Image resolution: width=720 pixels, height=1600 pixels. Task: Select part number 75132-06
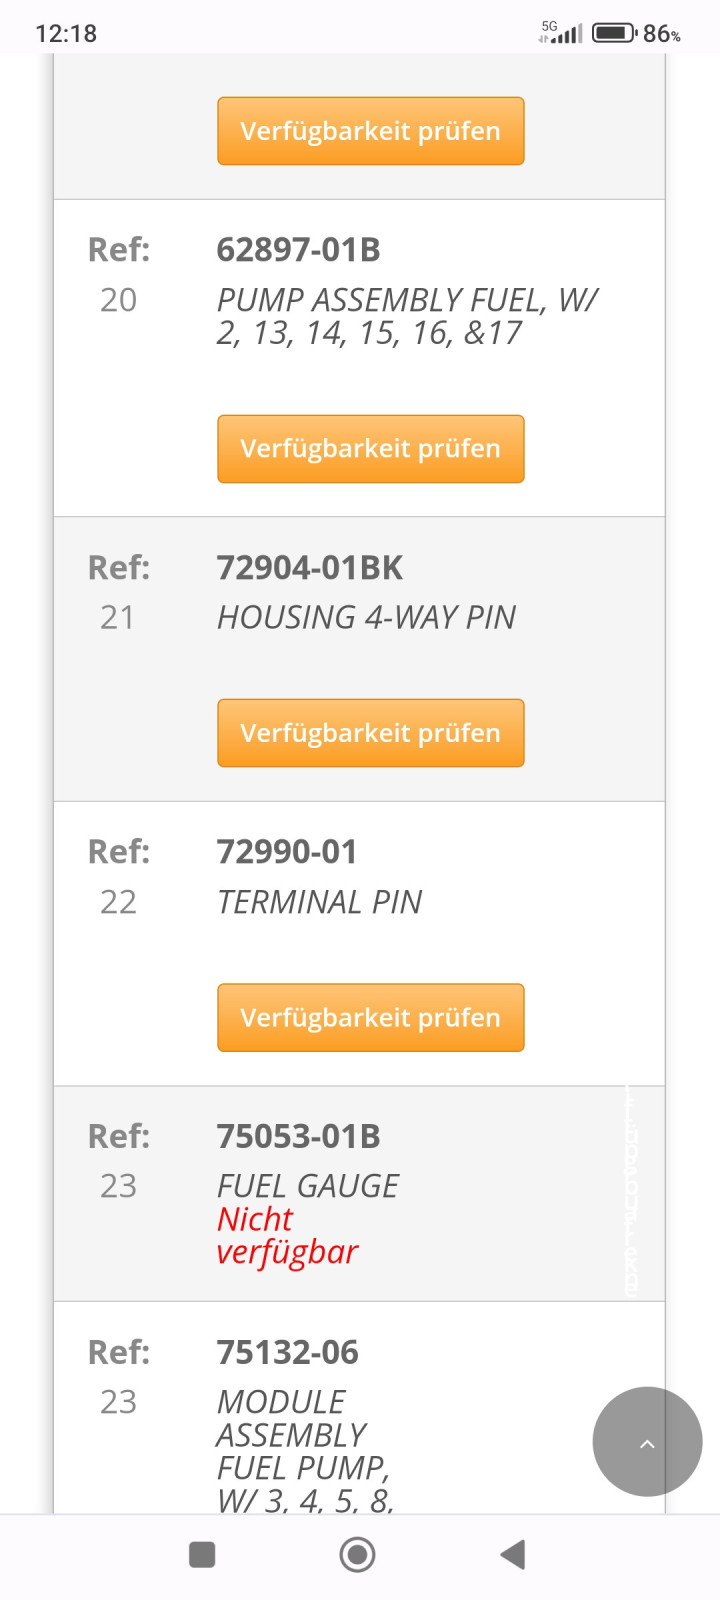click(287, 1352)
